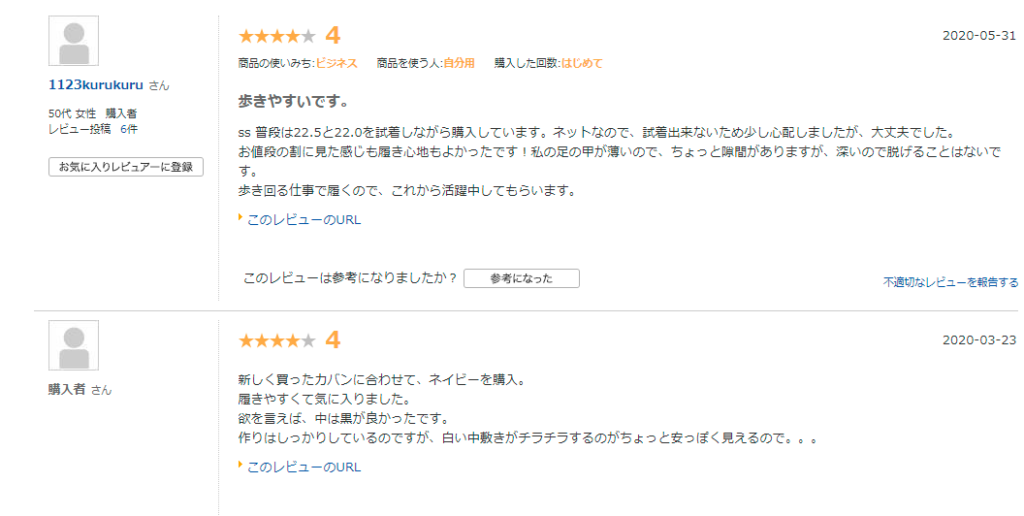Click the 参考になった button
Screen dimensions: 1024x516
(521, 278)
